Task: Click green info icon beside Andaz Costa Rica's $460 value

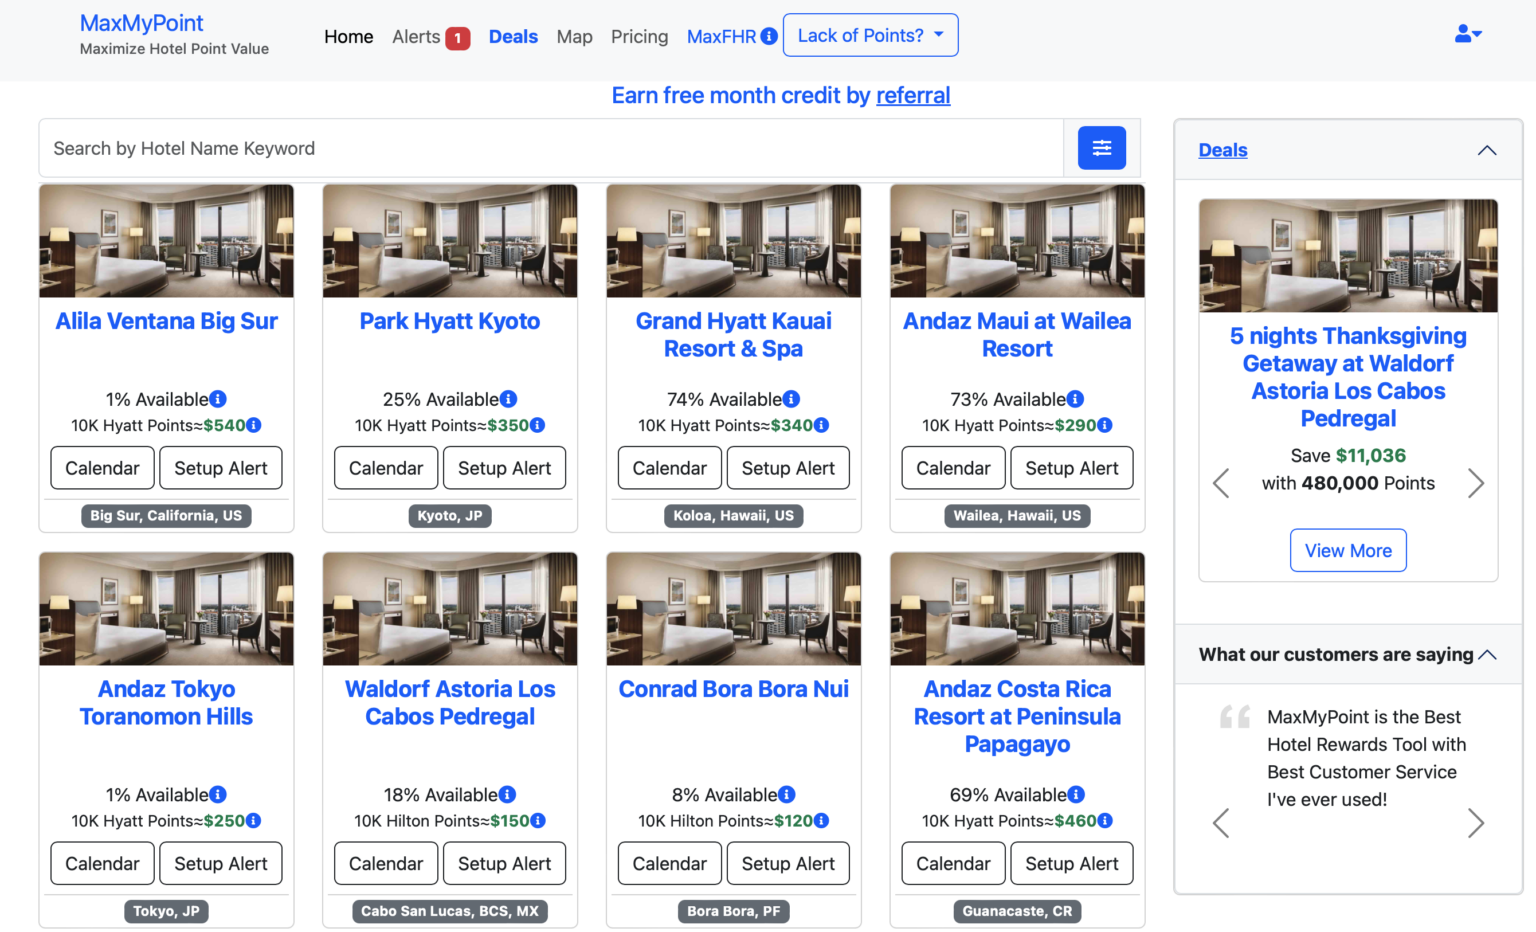Action: (x=1106, y=820)
